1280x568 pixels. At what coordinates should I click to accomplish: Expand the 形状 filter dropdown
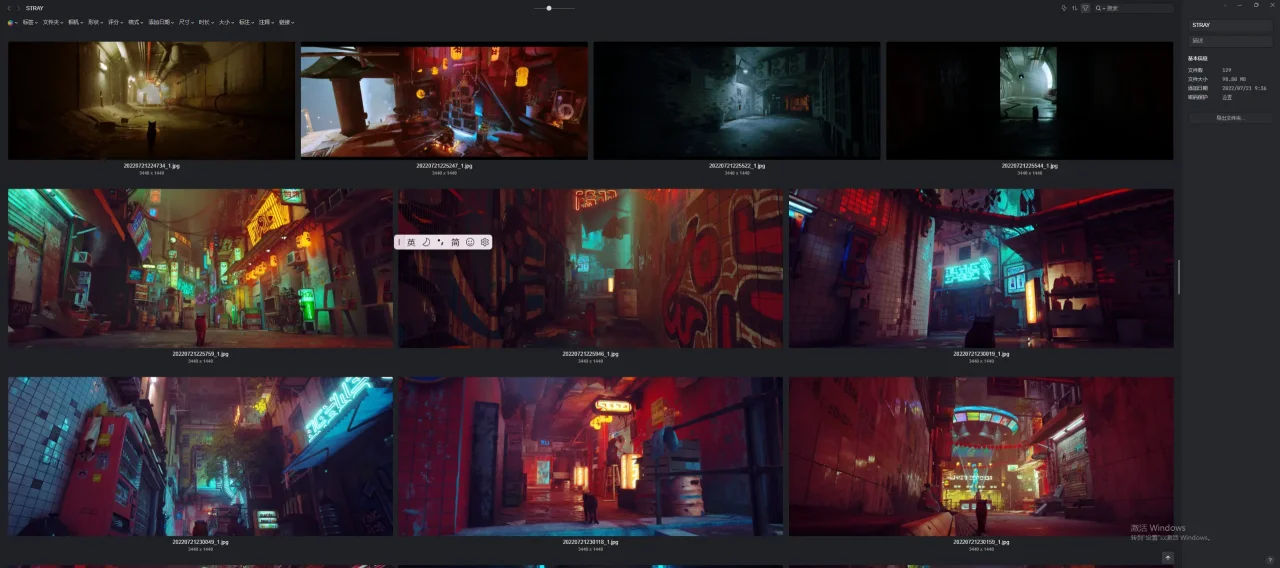click(x=95, y=22)
